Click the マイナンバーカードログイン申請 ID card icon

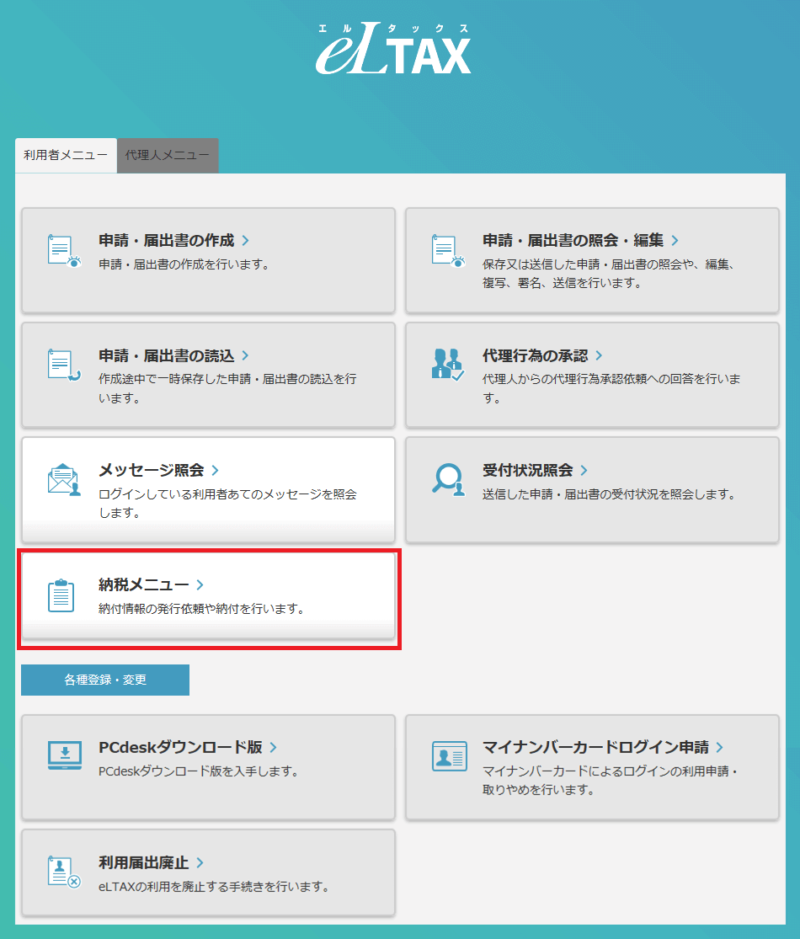(449, 756)
